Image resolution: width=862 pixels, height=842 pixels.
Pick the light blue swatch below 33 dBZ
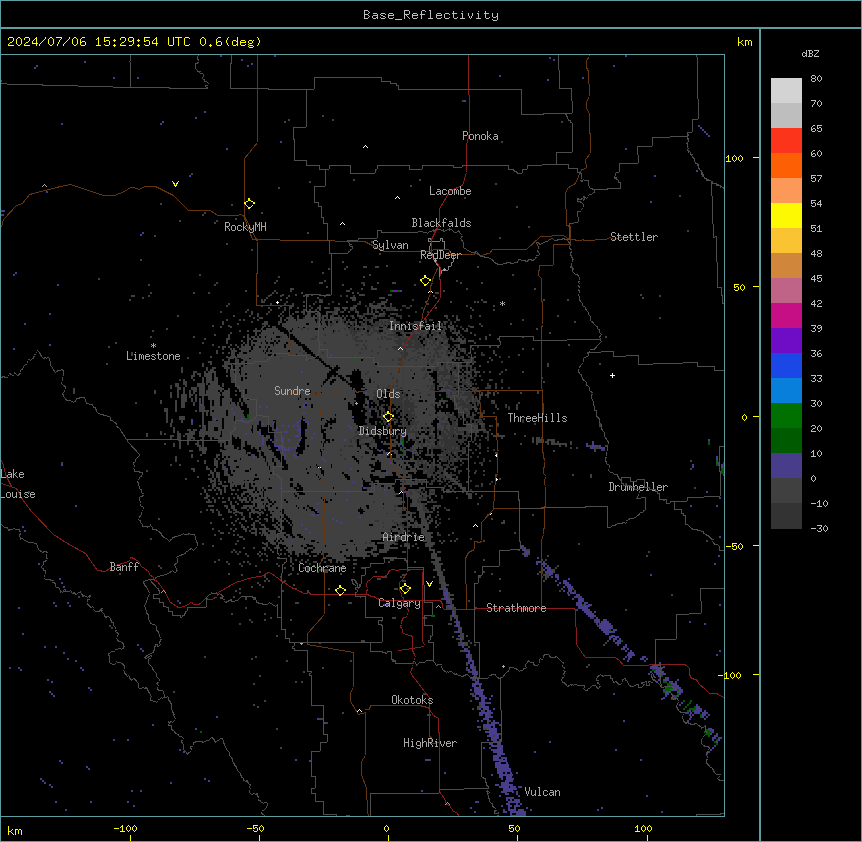(x=786, y=390)
